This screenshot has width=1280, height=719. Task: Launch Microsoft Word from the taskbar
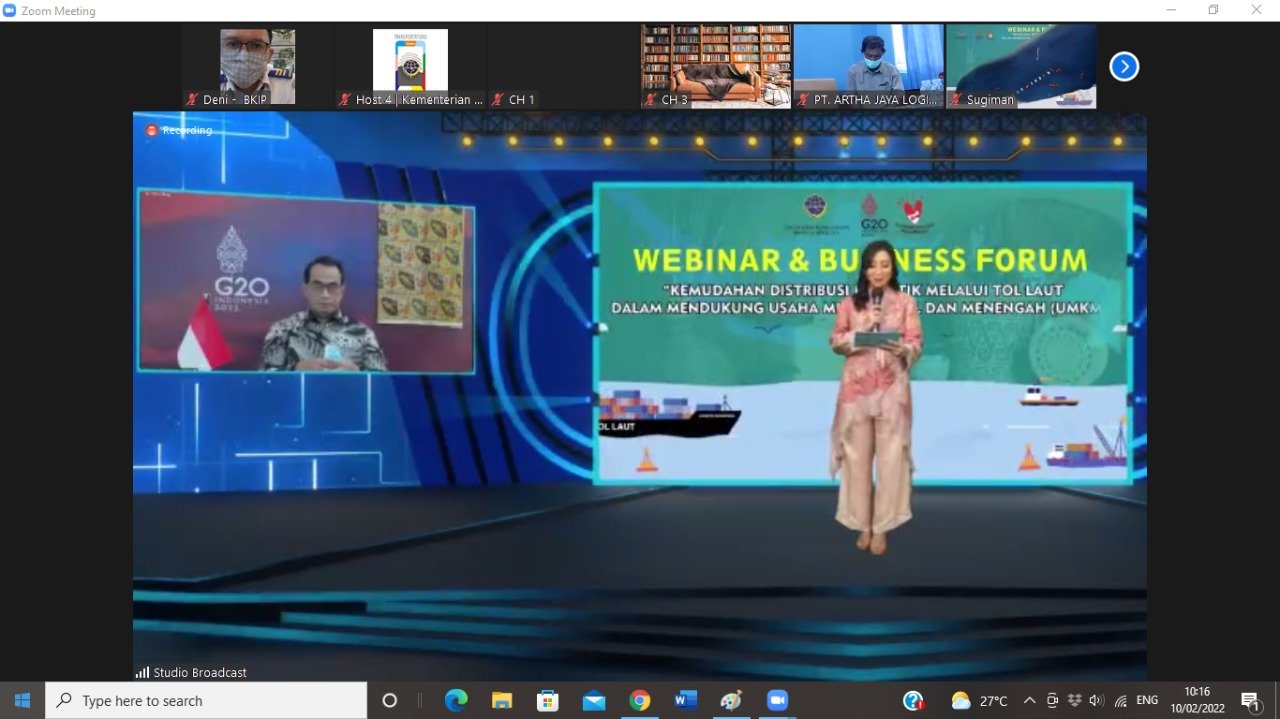tap(685, 701)
